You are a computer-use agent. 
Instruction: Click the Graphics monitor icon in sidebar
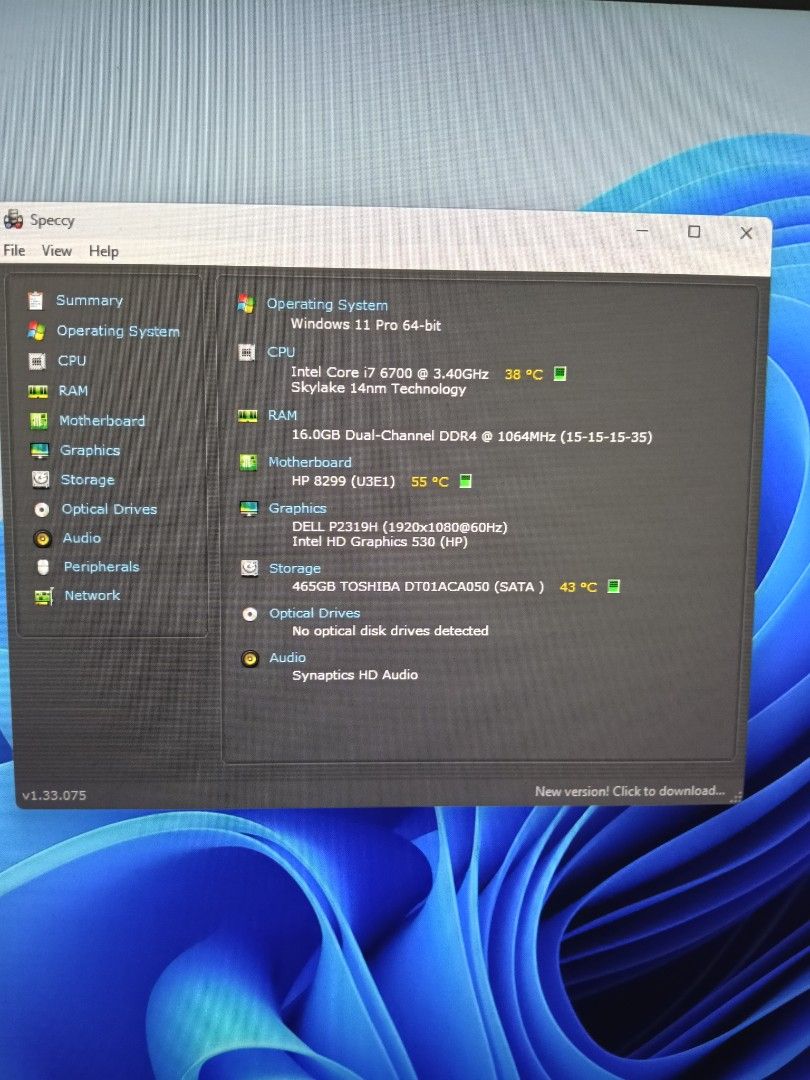pyautogui.click(x=40, y=450)
